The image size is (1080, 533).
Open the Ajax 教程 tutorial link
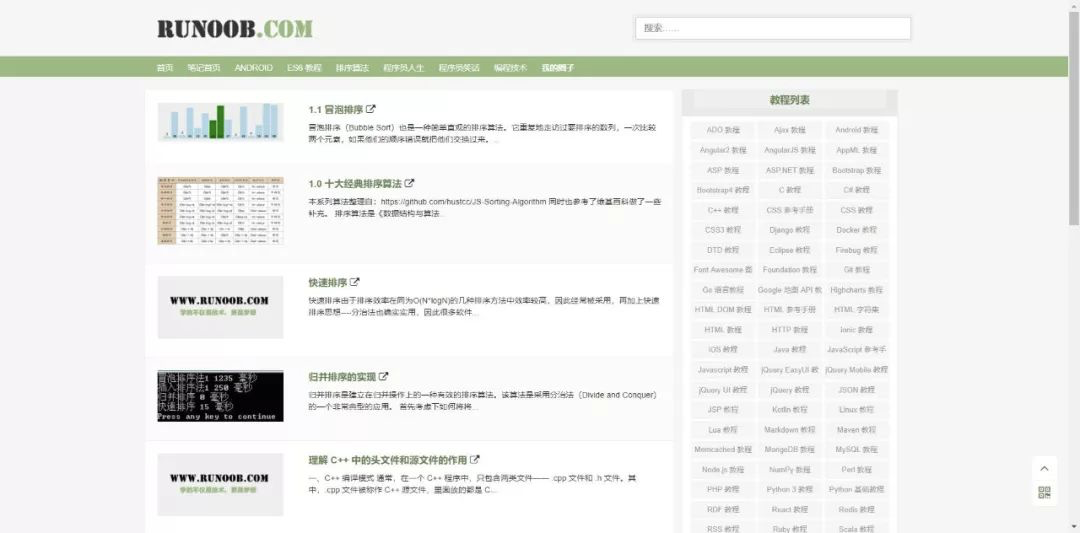[x=789, y=129]
